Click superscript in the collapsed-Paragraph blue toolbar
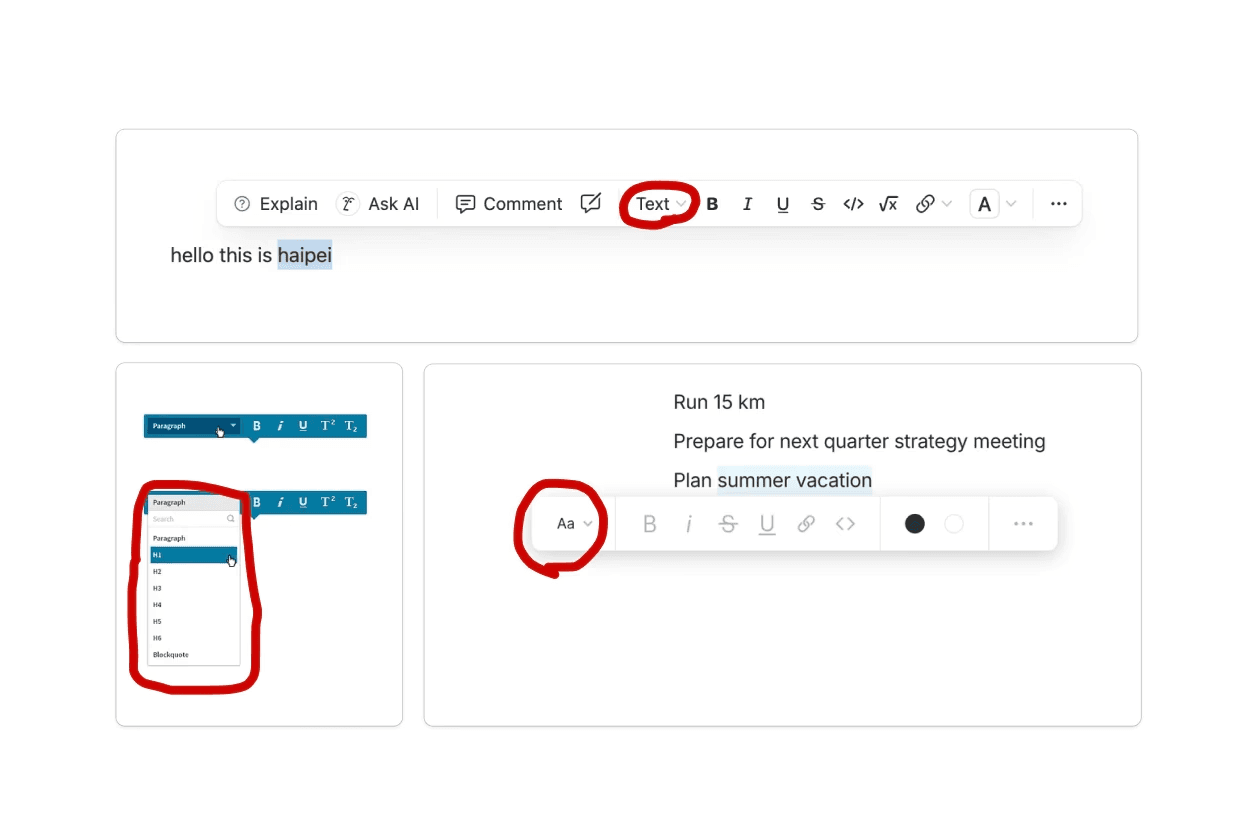1254x822 pixels. tap(328, 426)
